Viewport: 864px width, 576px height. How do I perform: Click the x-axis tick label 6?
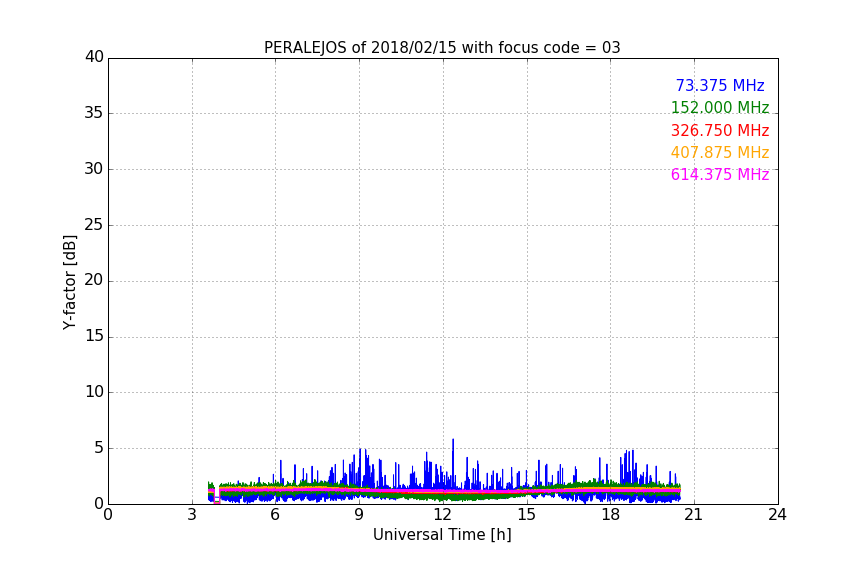point(275,515)
